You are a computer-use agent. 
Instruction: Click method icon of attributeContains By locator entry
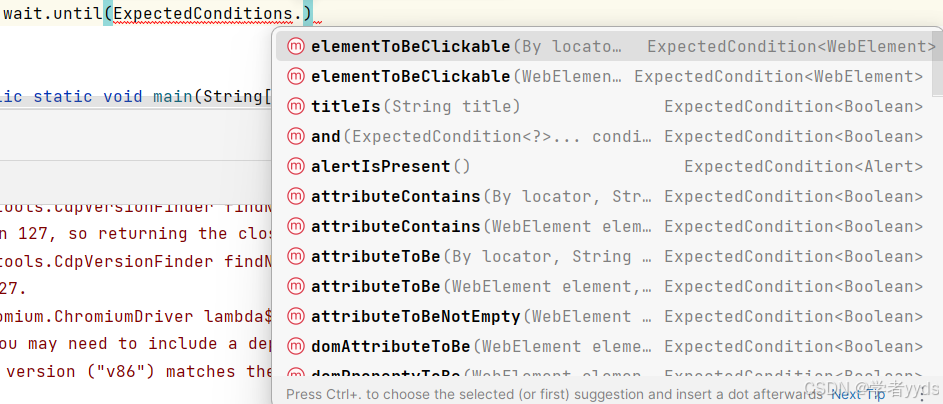pyautogui.click(x=295, y=197)
